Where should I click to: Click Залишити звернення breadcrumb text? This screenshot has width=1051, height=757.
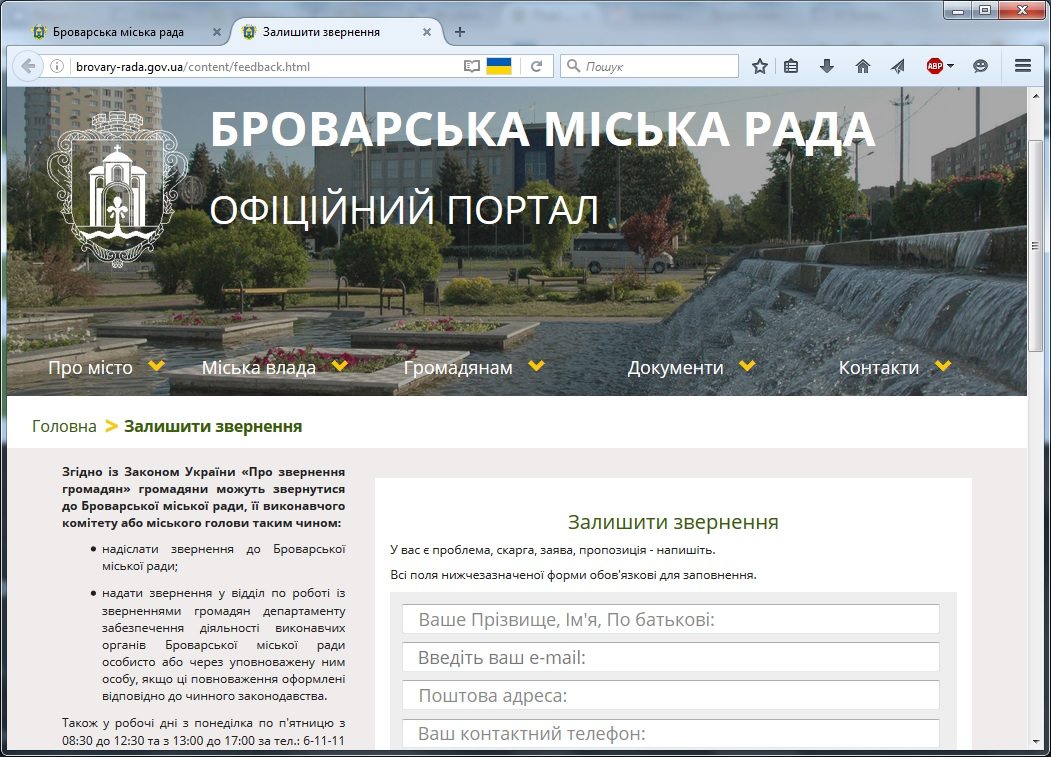[213, 426]
